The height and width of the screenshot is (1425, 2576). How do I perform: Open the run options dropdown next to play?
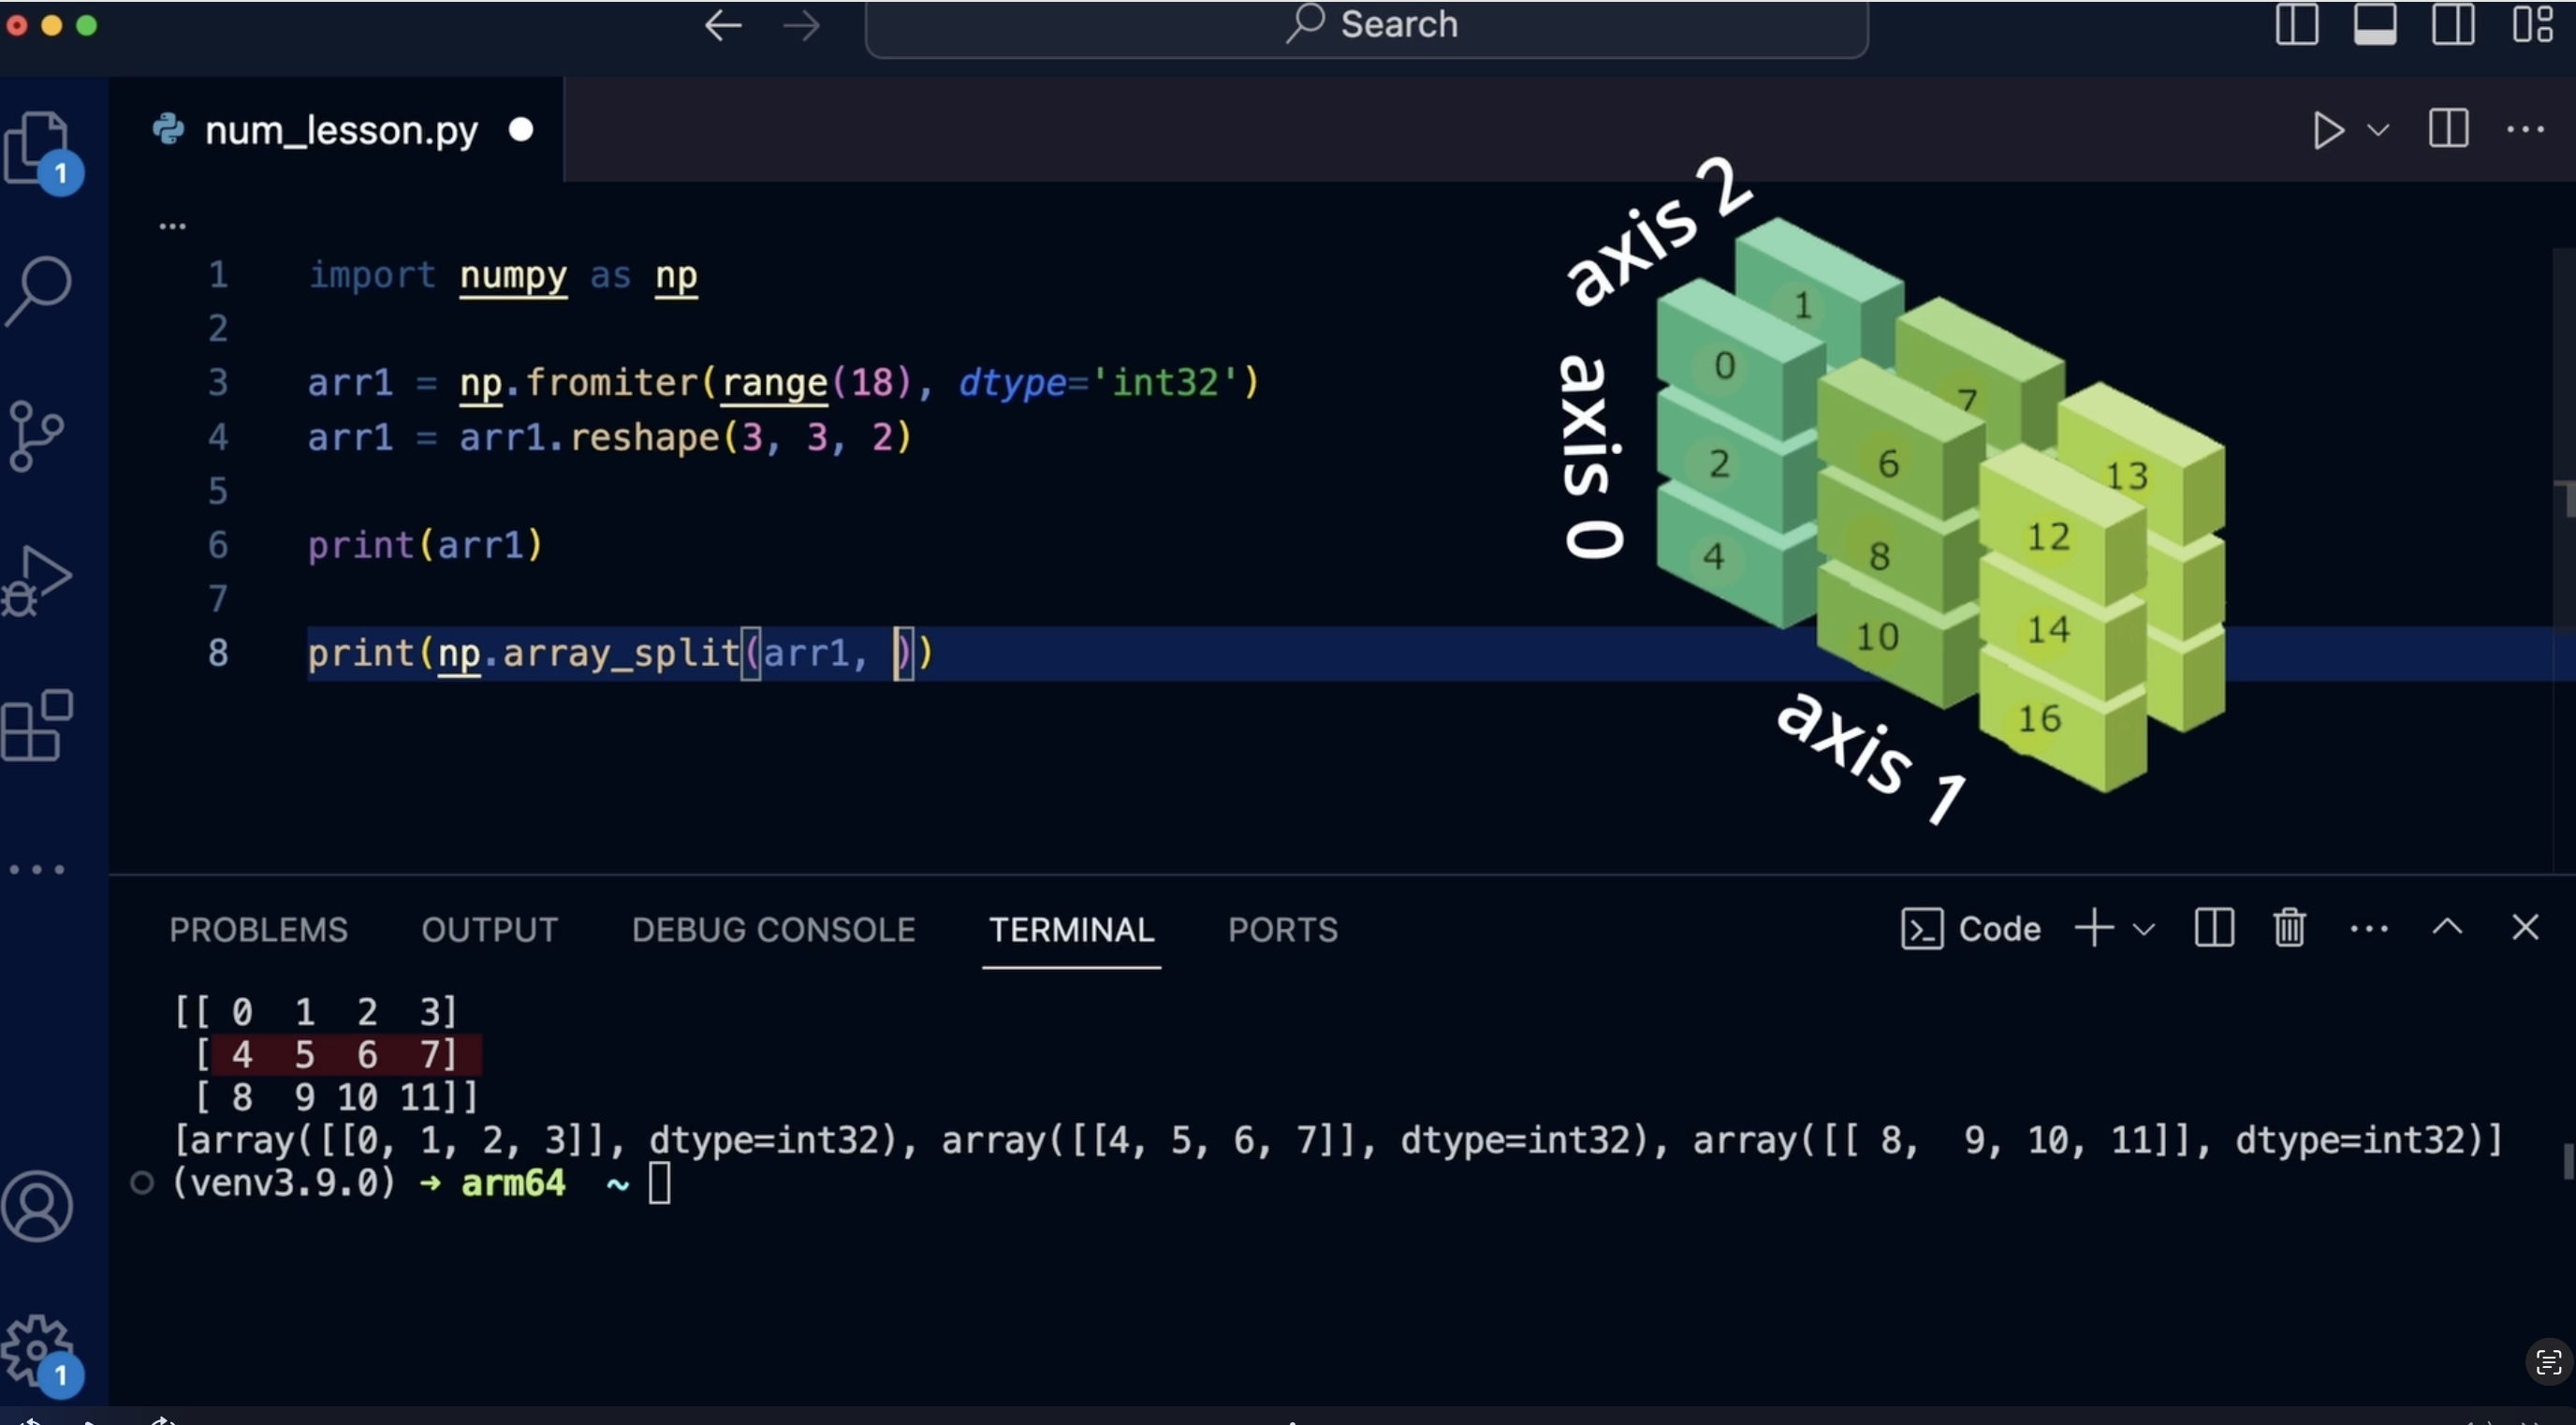click(x=2379, y=130)
